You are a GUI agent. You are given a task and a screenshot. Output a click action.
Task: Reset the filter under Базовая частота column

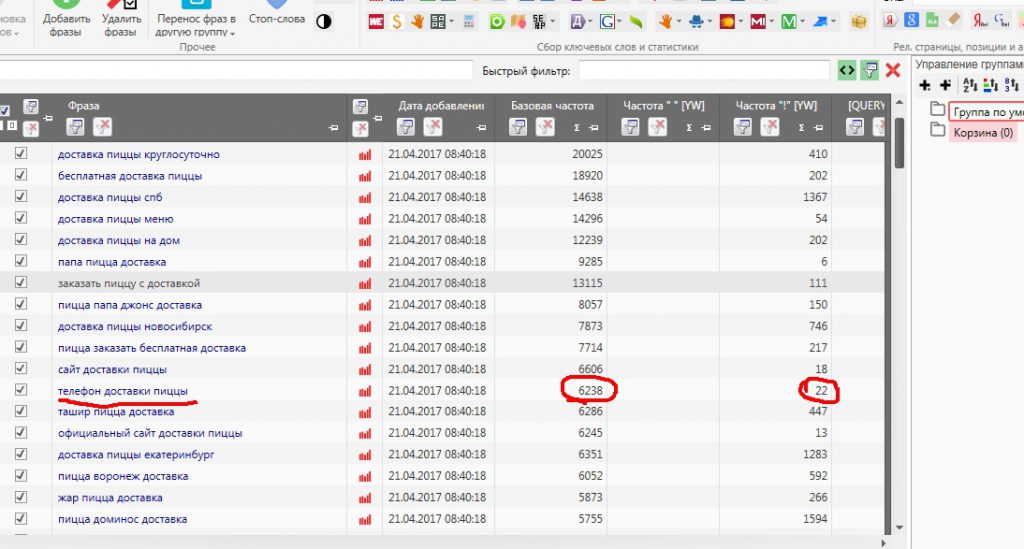545,127
